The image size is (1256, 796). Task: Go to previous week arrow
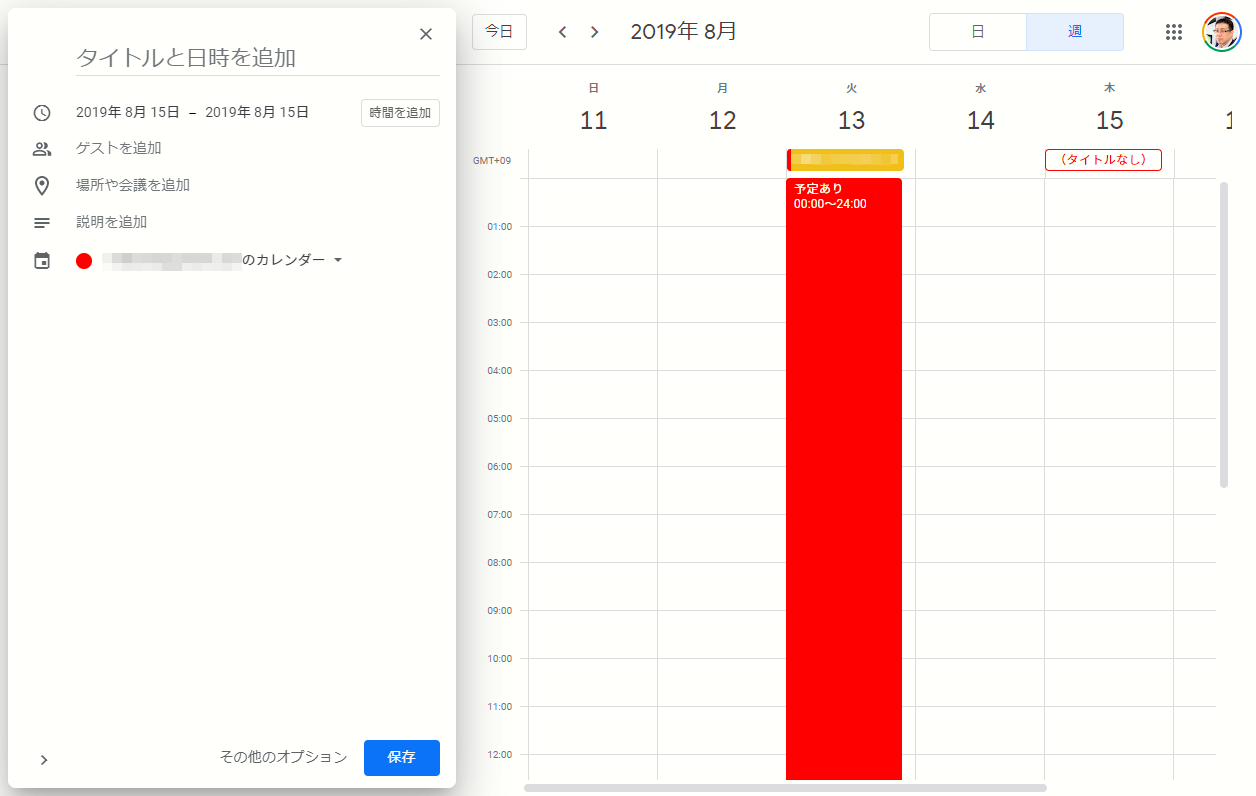point(563,32)
